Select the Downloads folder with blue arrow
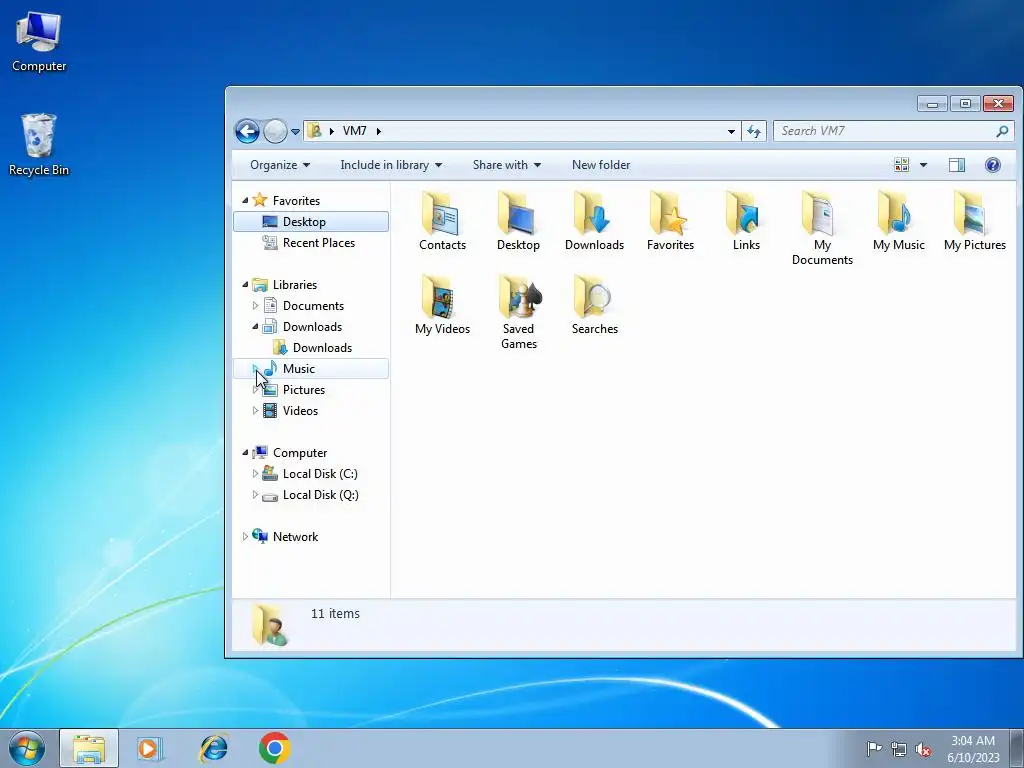This screenshot has width=1024, height=768. pos(594,214)
